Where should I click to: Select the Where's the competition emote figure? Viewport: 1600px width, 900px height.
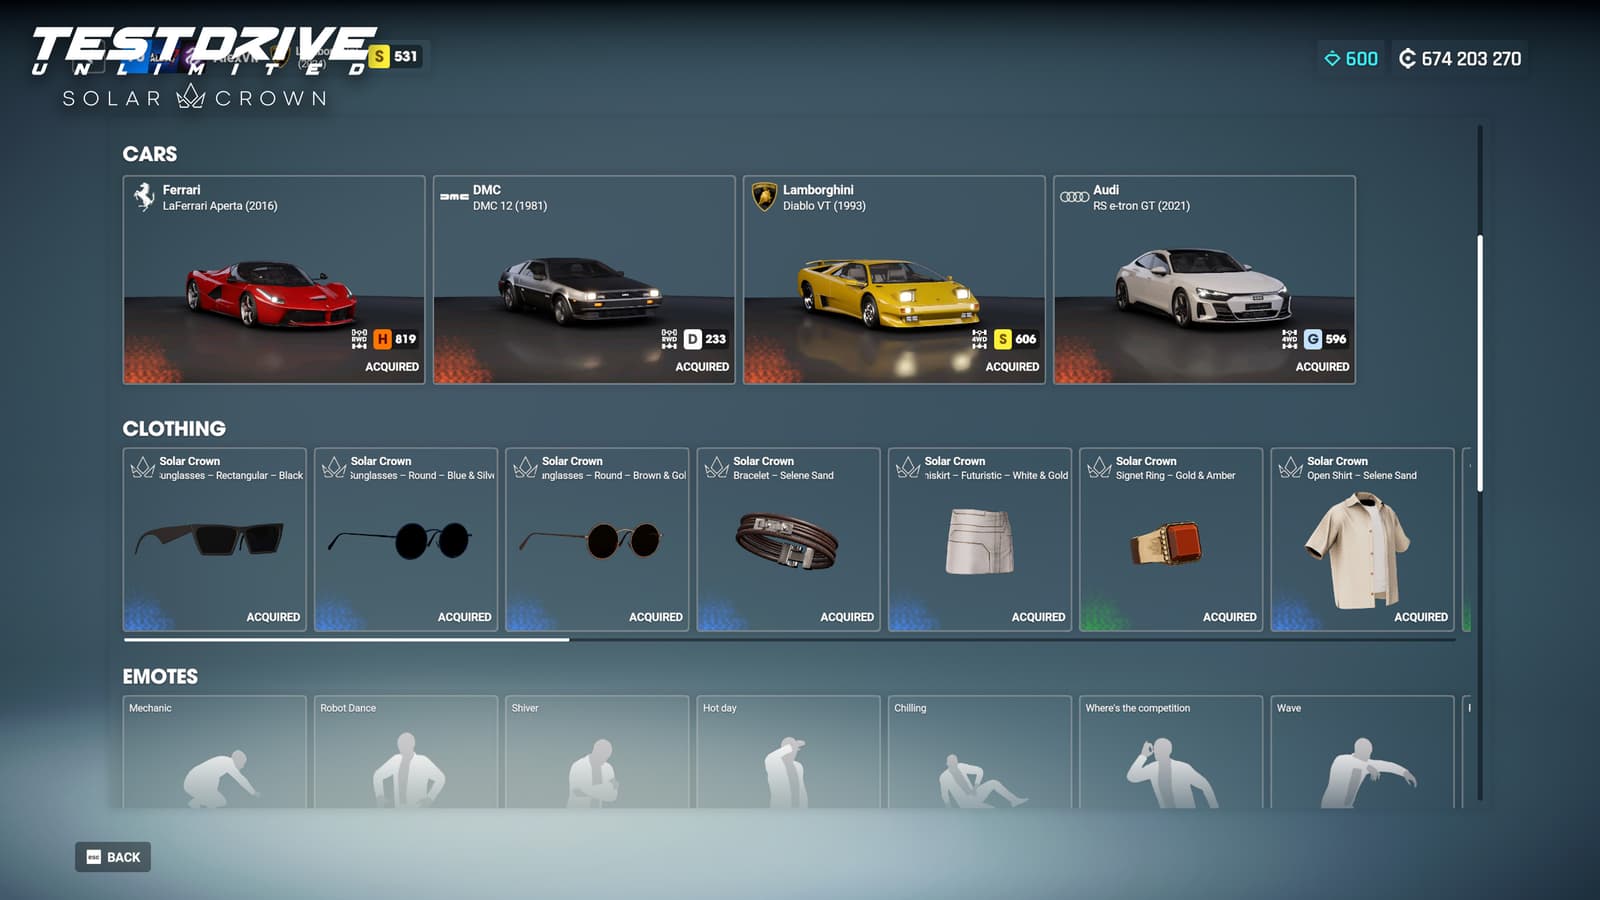1171,772
